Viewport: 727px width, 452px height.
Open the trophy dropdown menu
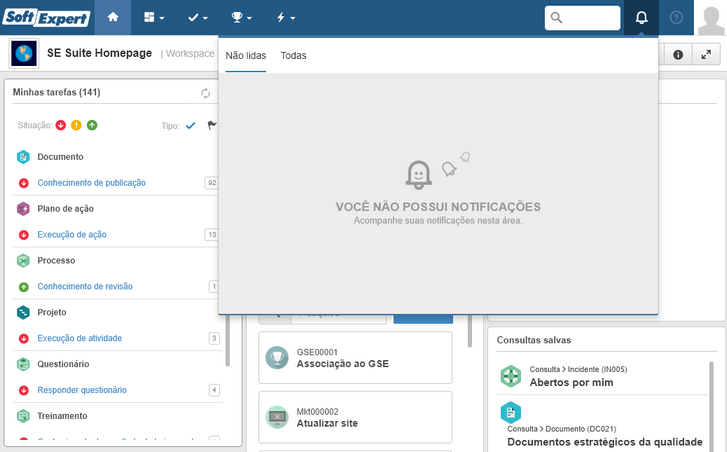pos(241,18)
